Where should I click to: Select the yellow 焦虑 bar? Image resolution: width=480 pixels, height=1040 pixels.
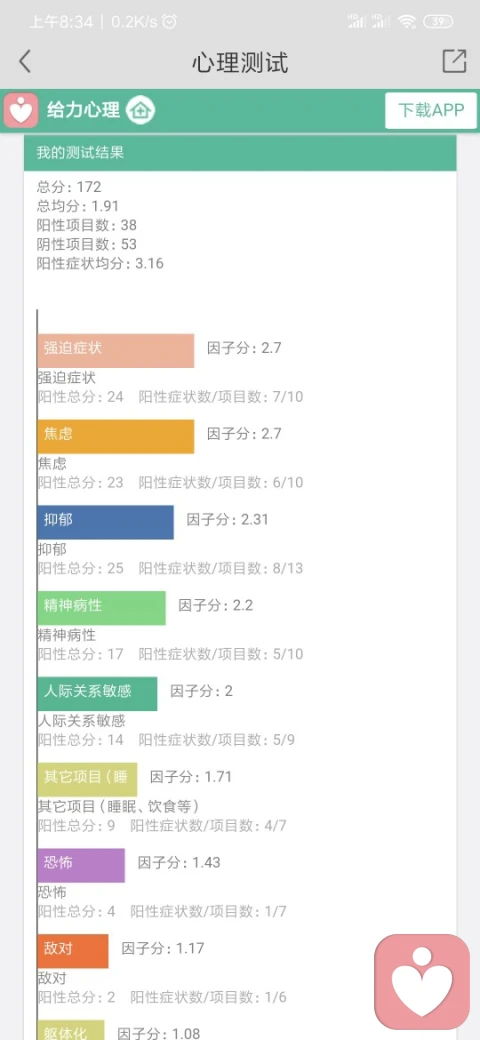[116, 436]
